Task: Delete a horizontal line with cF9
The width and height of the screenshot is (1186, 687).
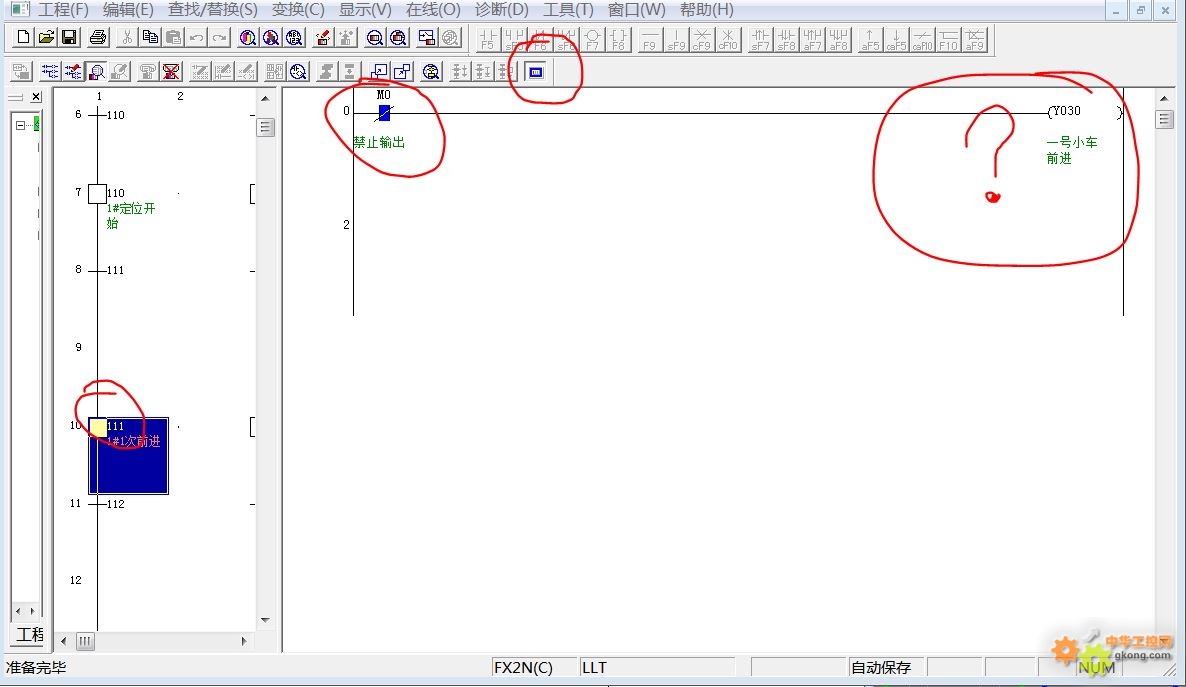Action: [702, 39]
